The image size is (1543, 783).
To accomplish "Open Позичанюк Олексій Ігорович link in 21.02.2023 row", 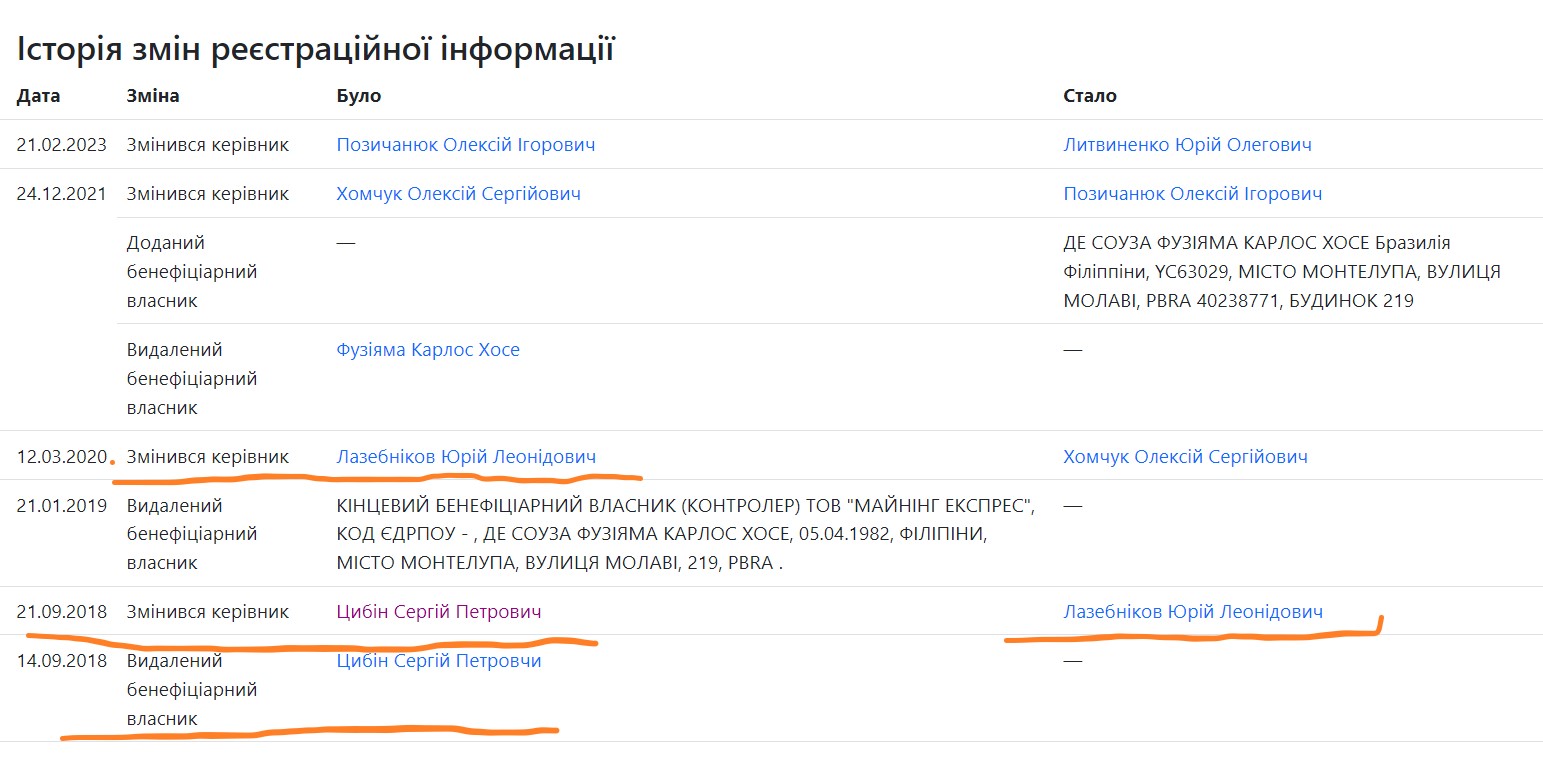I will click(465, 145).
